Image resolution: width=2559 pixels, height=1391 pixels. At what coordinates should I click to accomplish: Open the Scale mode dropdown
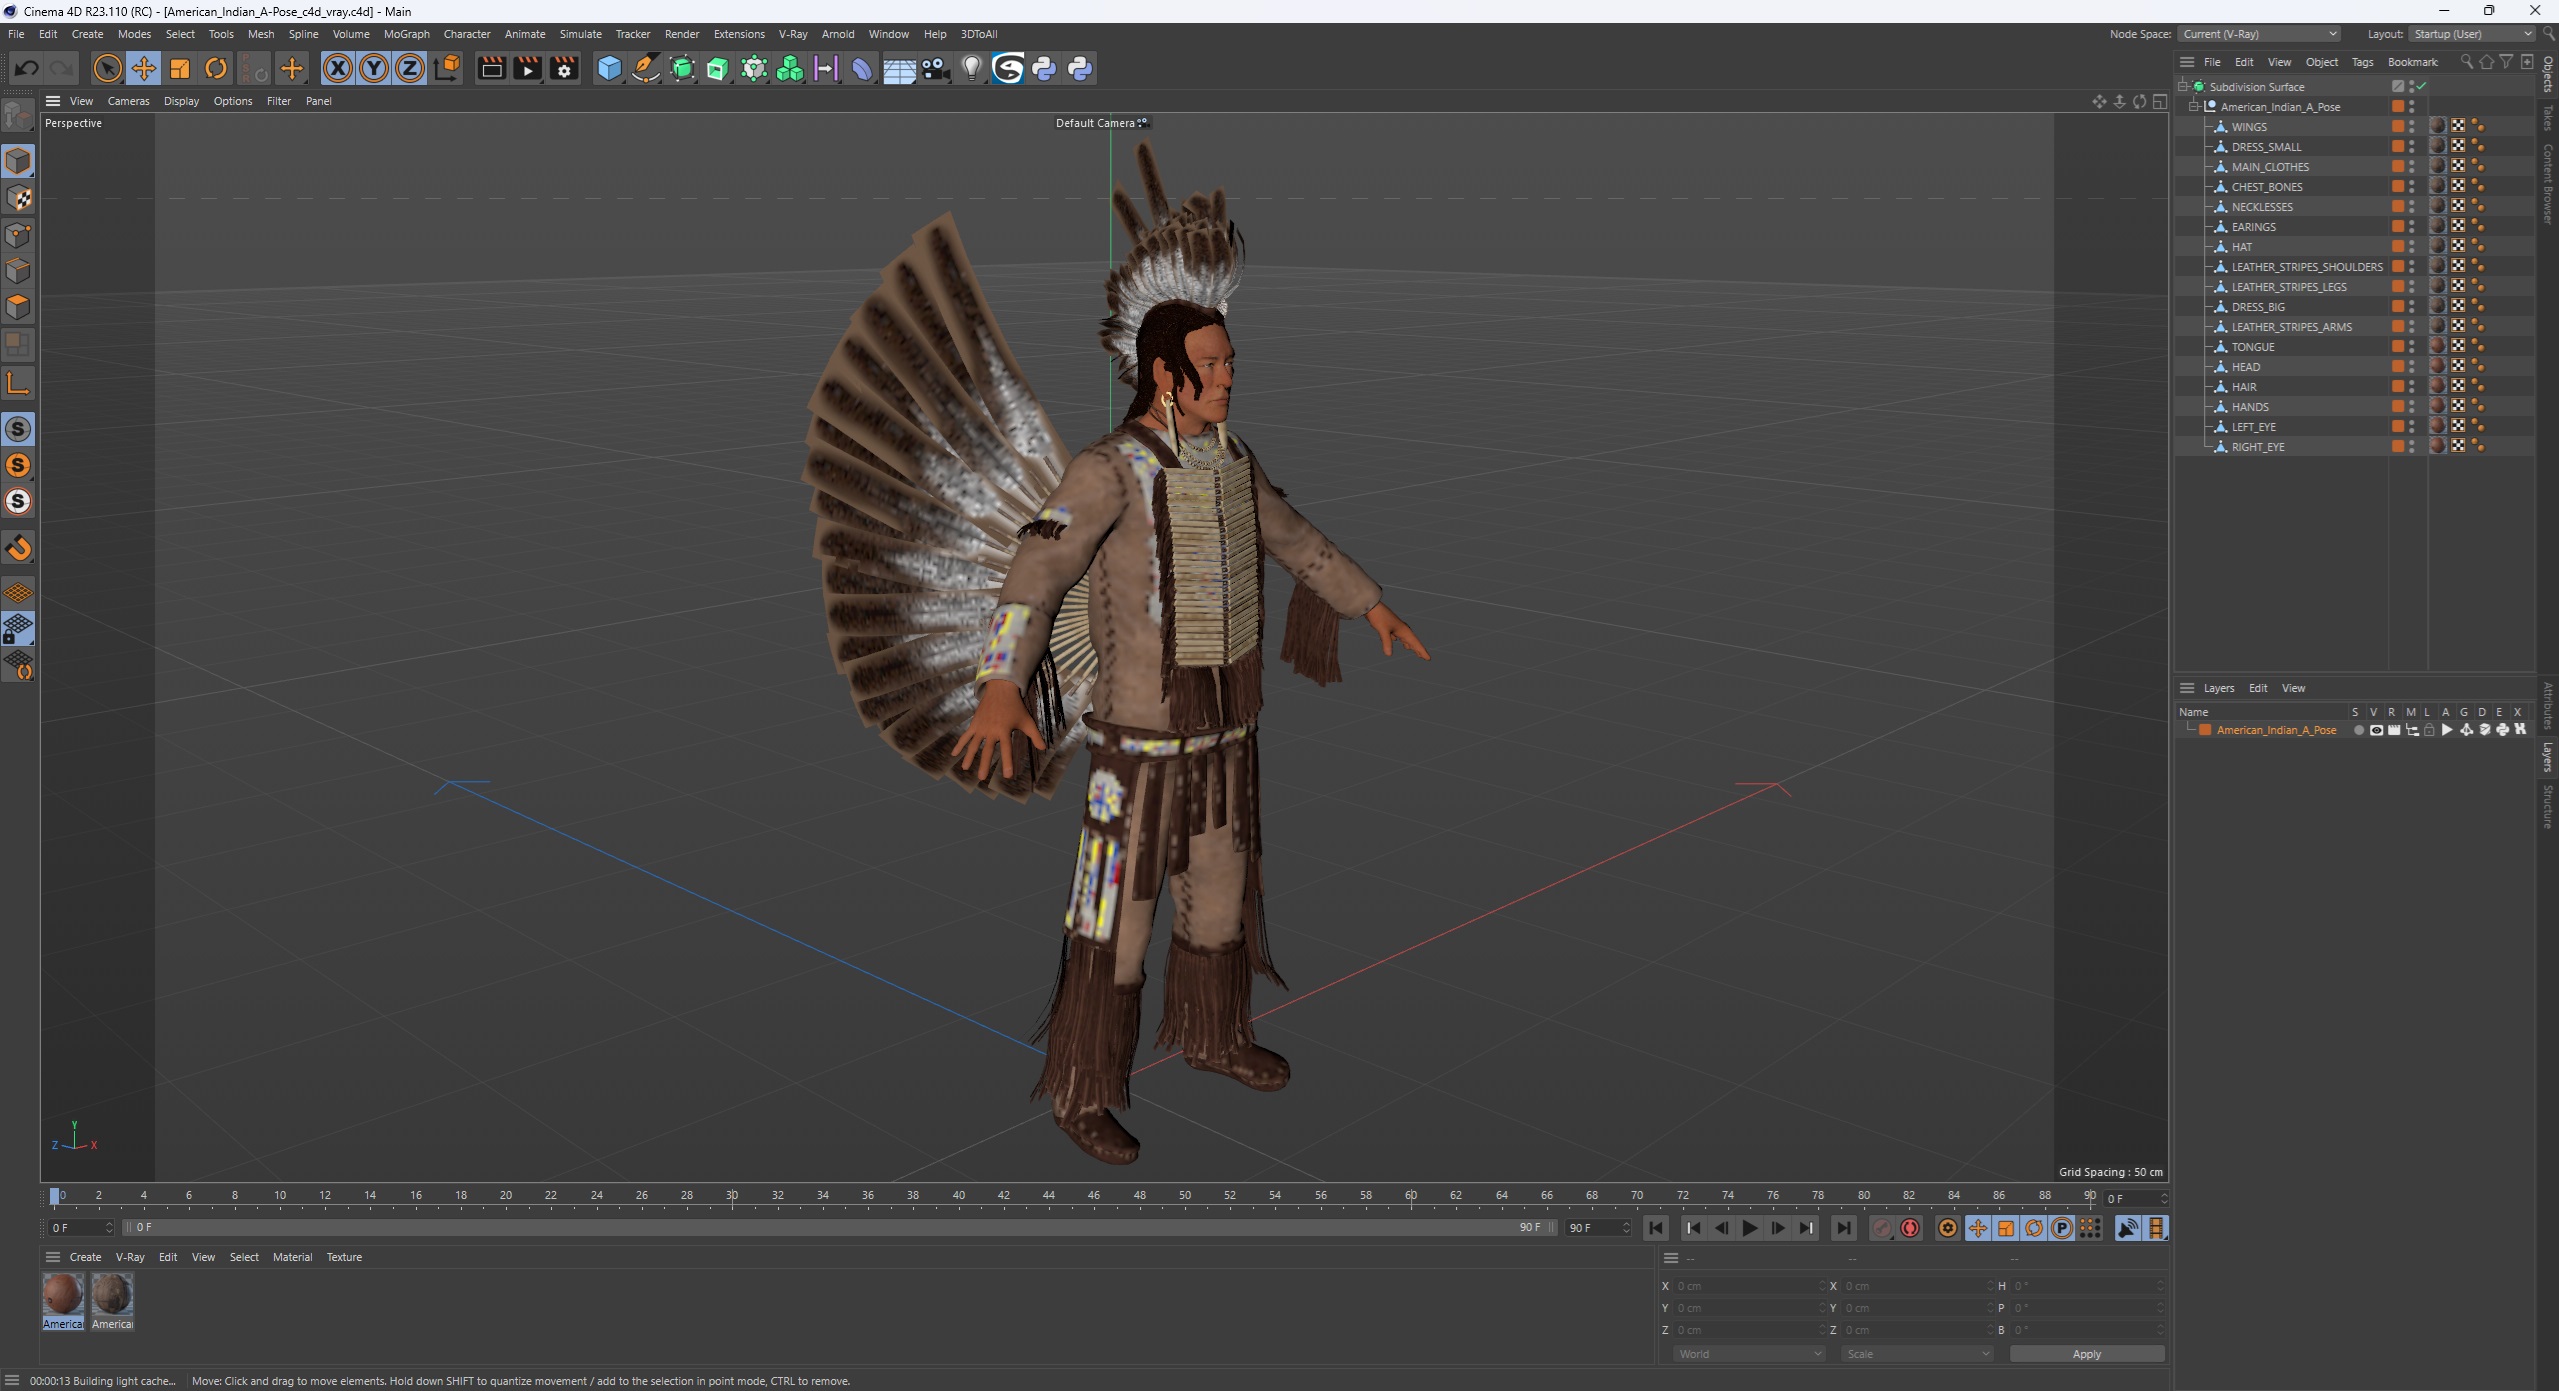click(x=1917, y=1354)
